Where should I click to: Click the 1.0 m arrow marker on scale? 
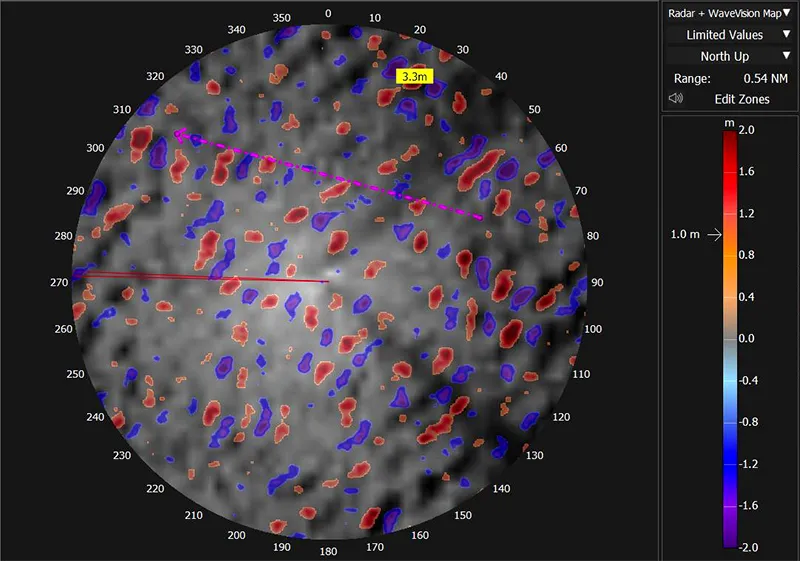(x=713, y=235)
